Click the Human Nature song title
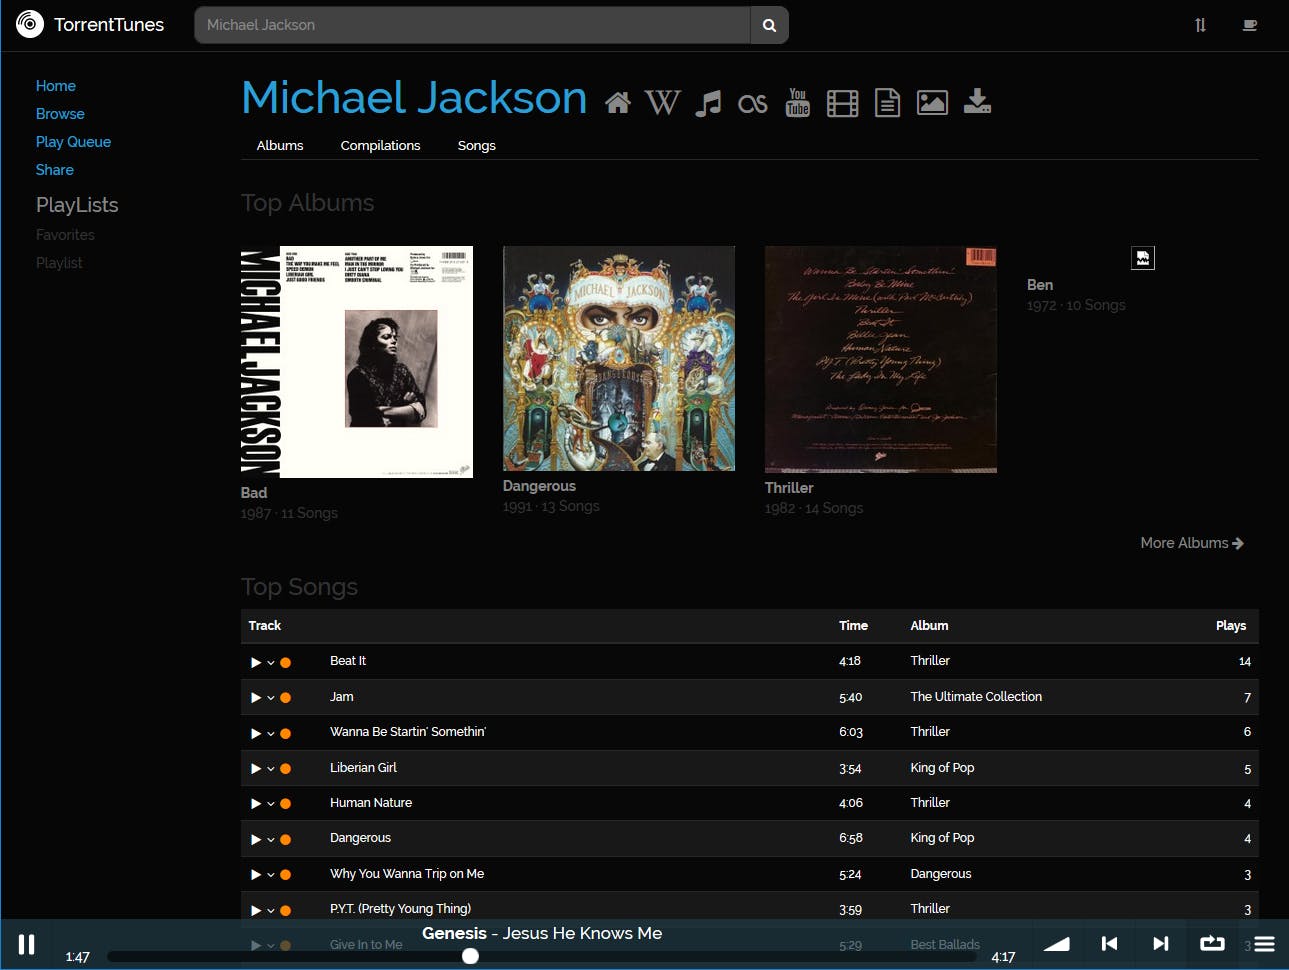This screenshot has height=970, width=1289. (371, 803)
